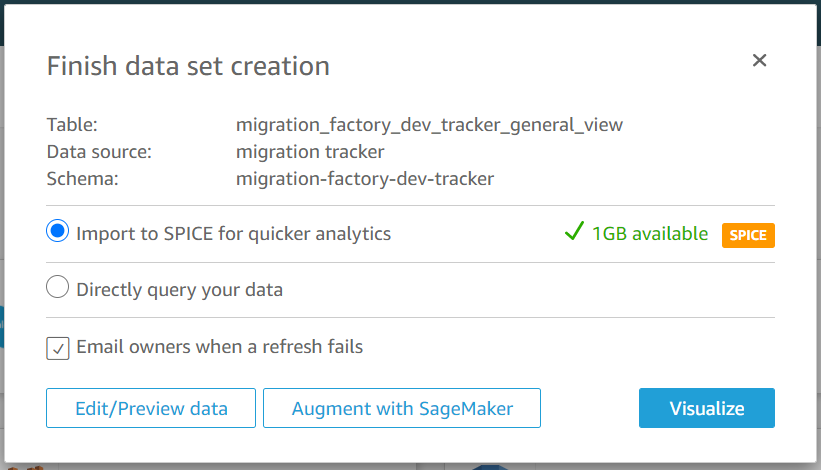Viewport: 821px width, 470px height.
Task: Click the orange SPICE badge
Action: (x=748, y=235)
